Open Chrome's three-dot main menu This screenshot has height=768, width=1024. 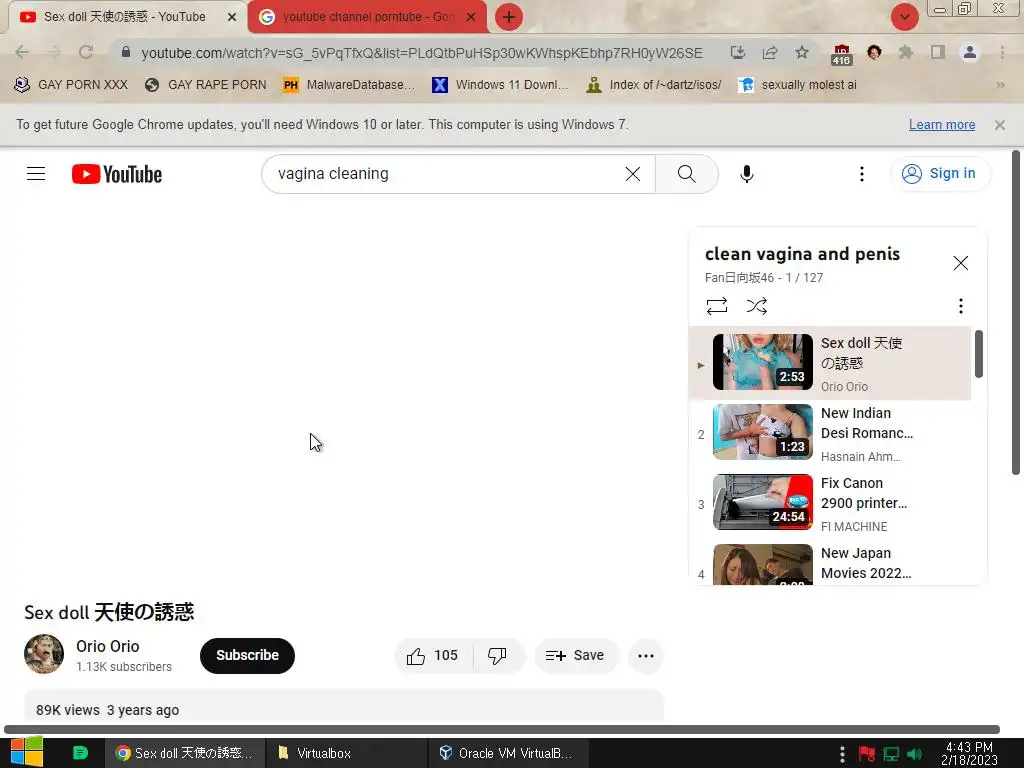coord(1002,52)
